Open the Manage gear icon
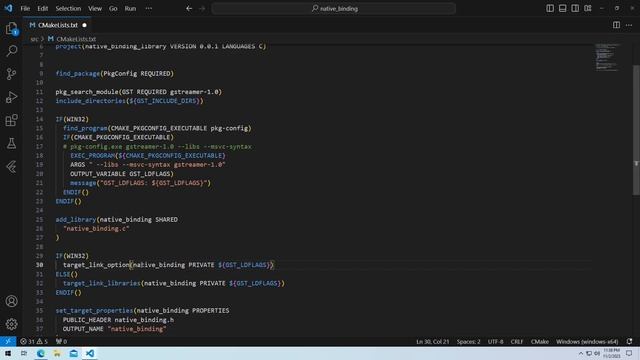The height and width of the screenshot is (360, 640). (11, 324)
